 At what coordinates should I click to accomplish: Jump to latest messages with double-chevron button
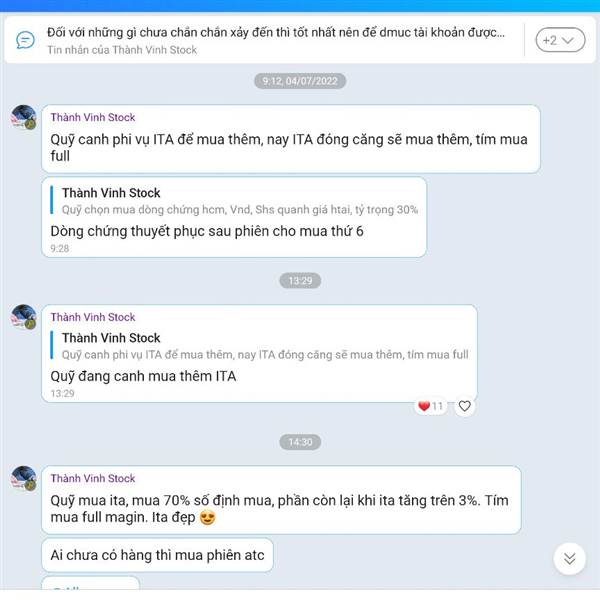(569, 559)
